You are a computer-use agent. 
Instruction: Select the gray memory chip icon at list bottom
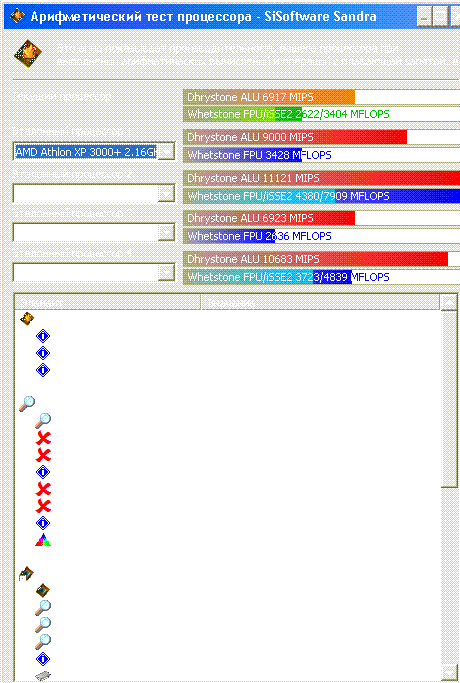pos(43,676)
